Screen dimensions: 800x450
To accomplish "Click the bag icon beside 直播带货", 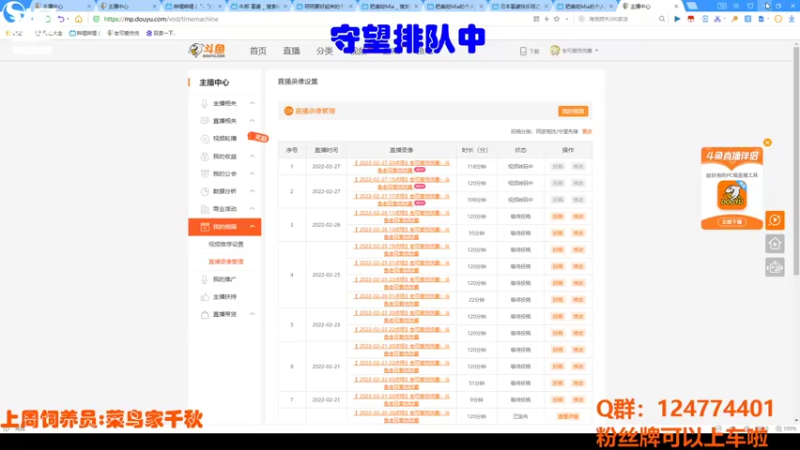I will (x=204, y=315).
